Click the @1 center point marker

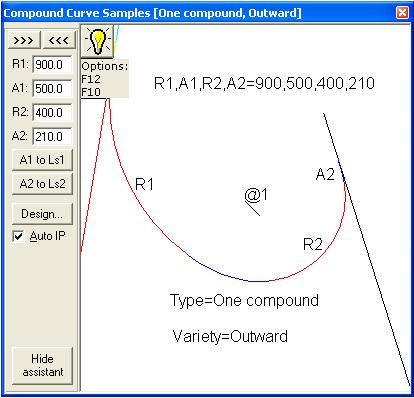click(256, 195)
